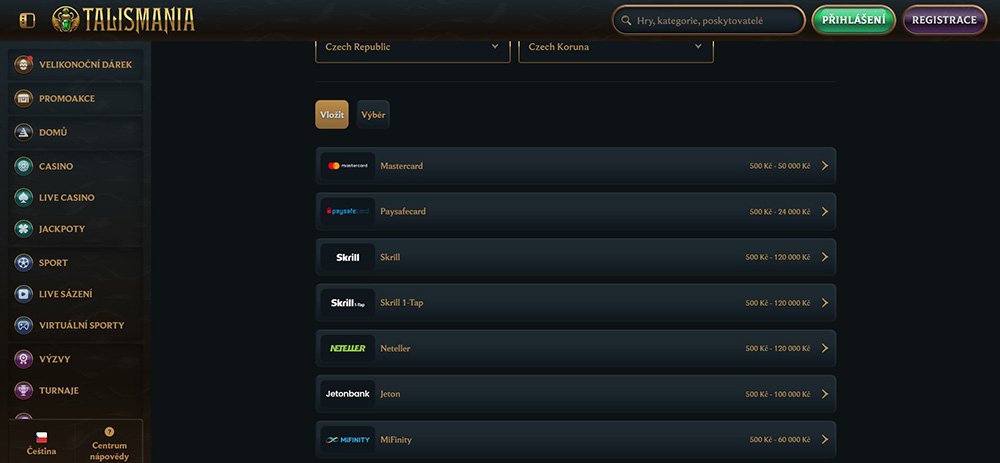The height and width of the screenshot is (463, 1000).
Task: Open the SPORT menu item label
Action: tap(54, 263)
